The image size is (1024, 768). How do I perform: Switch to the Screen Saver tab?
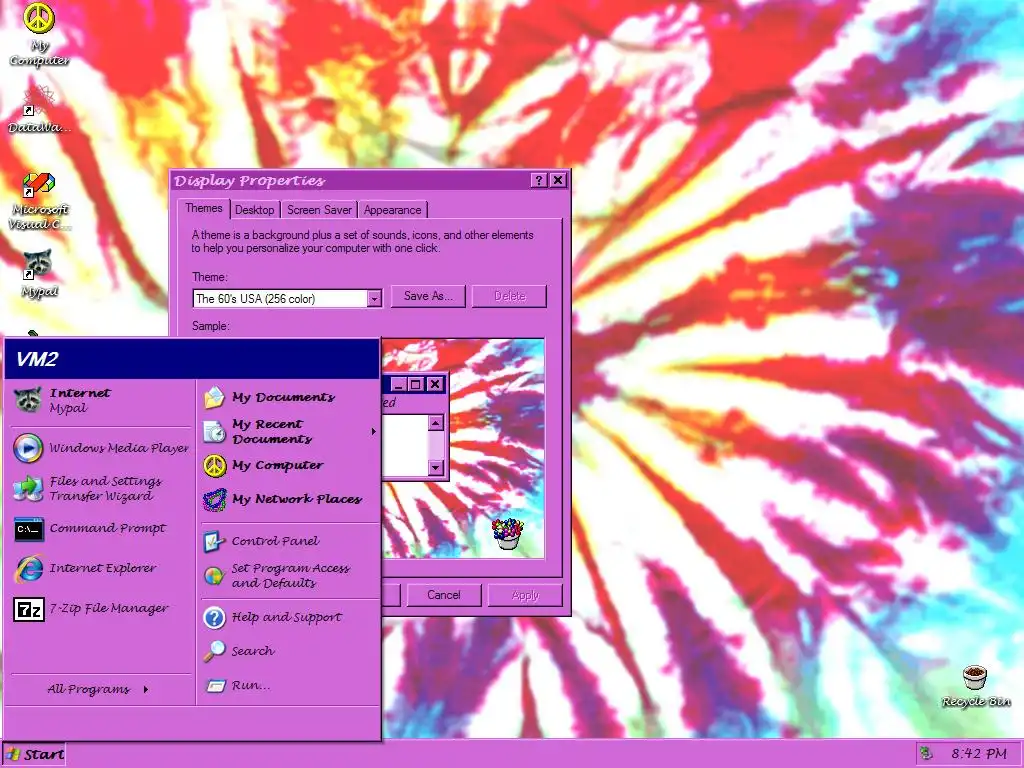click(319, 210)
